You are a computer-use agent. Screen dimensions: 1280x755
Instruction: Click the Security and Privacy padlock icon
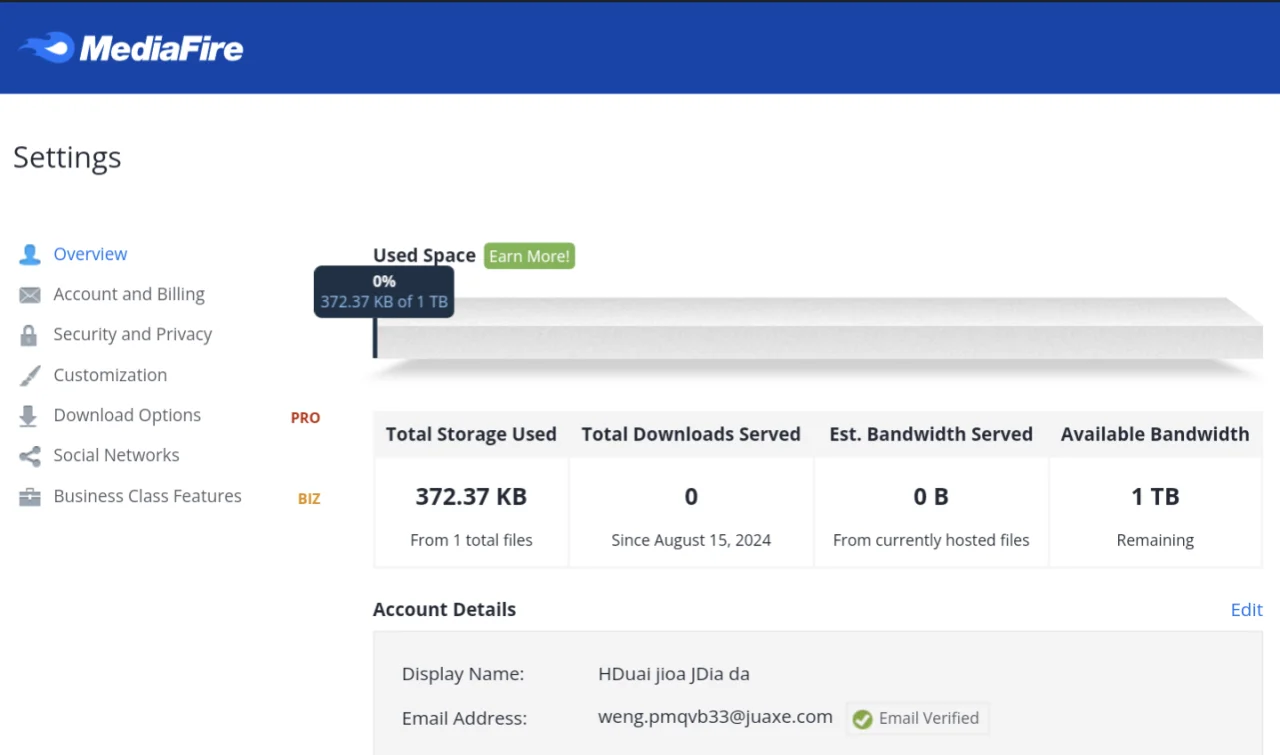tap(29, 335)
